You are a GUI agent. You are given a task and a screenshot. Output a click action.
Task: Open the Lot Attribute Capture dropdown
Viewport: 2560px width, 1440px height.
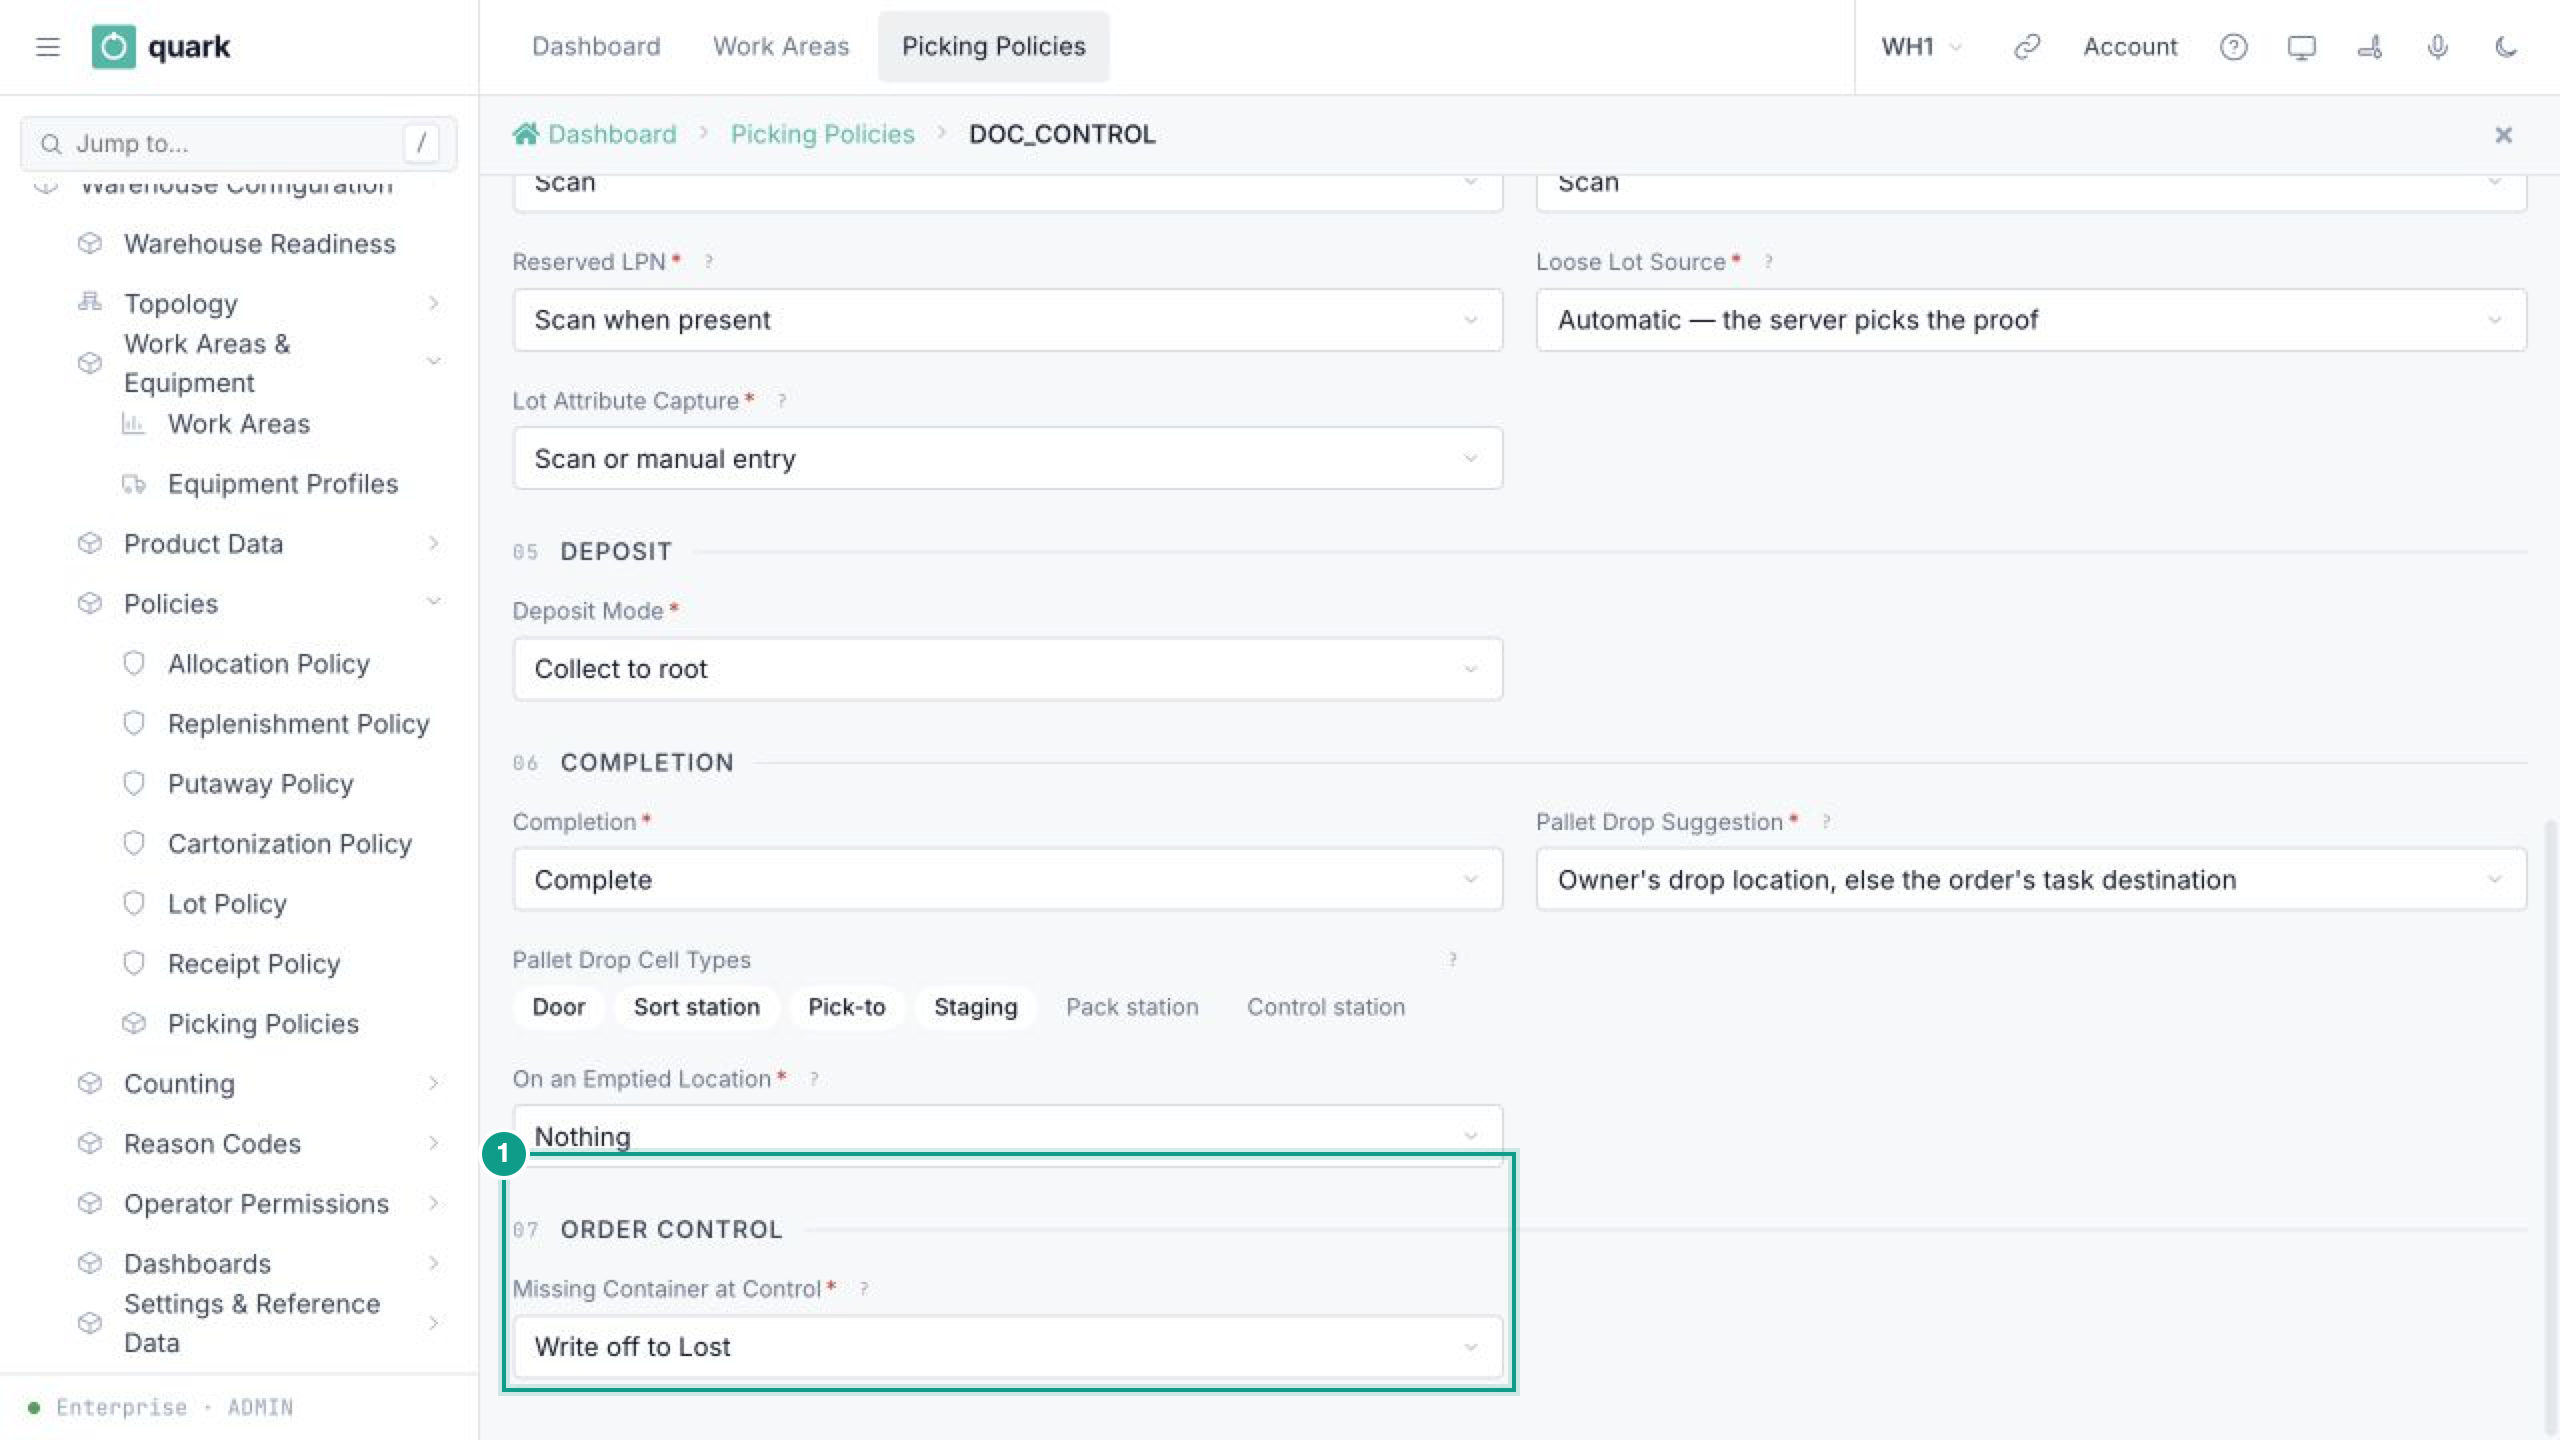[1007, 459]
